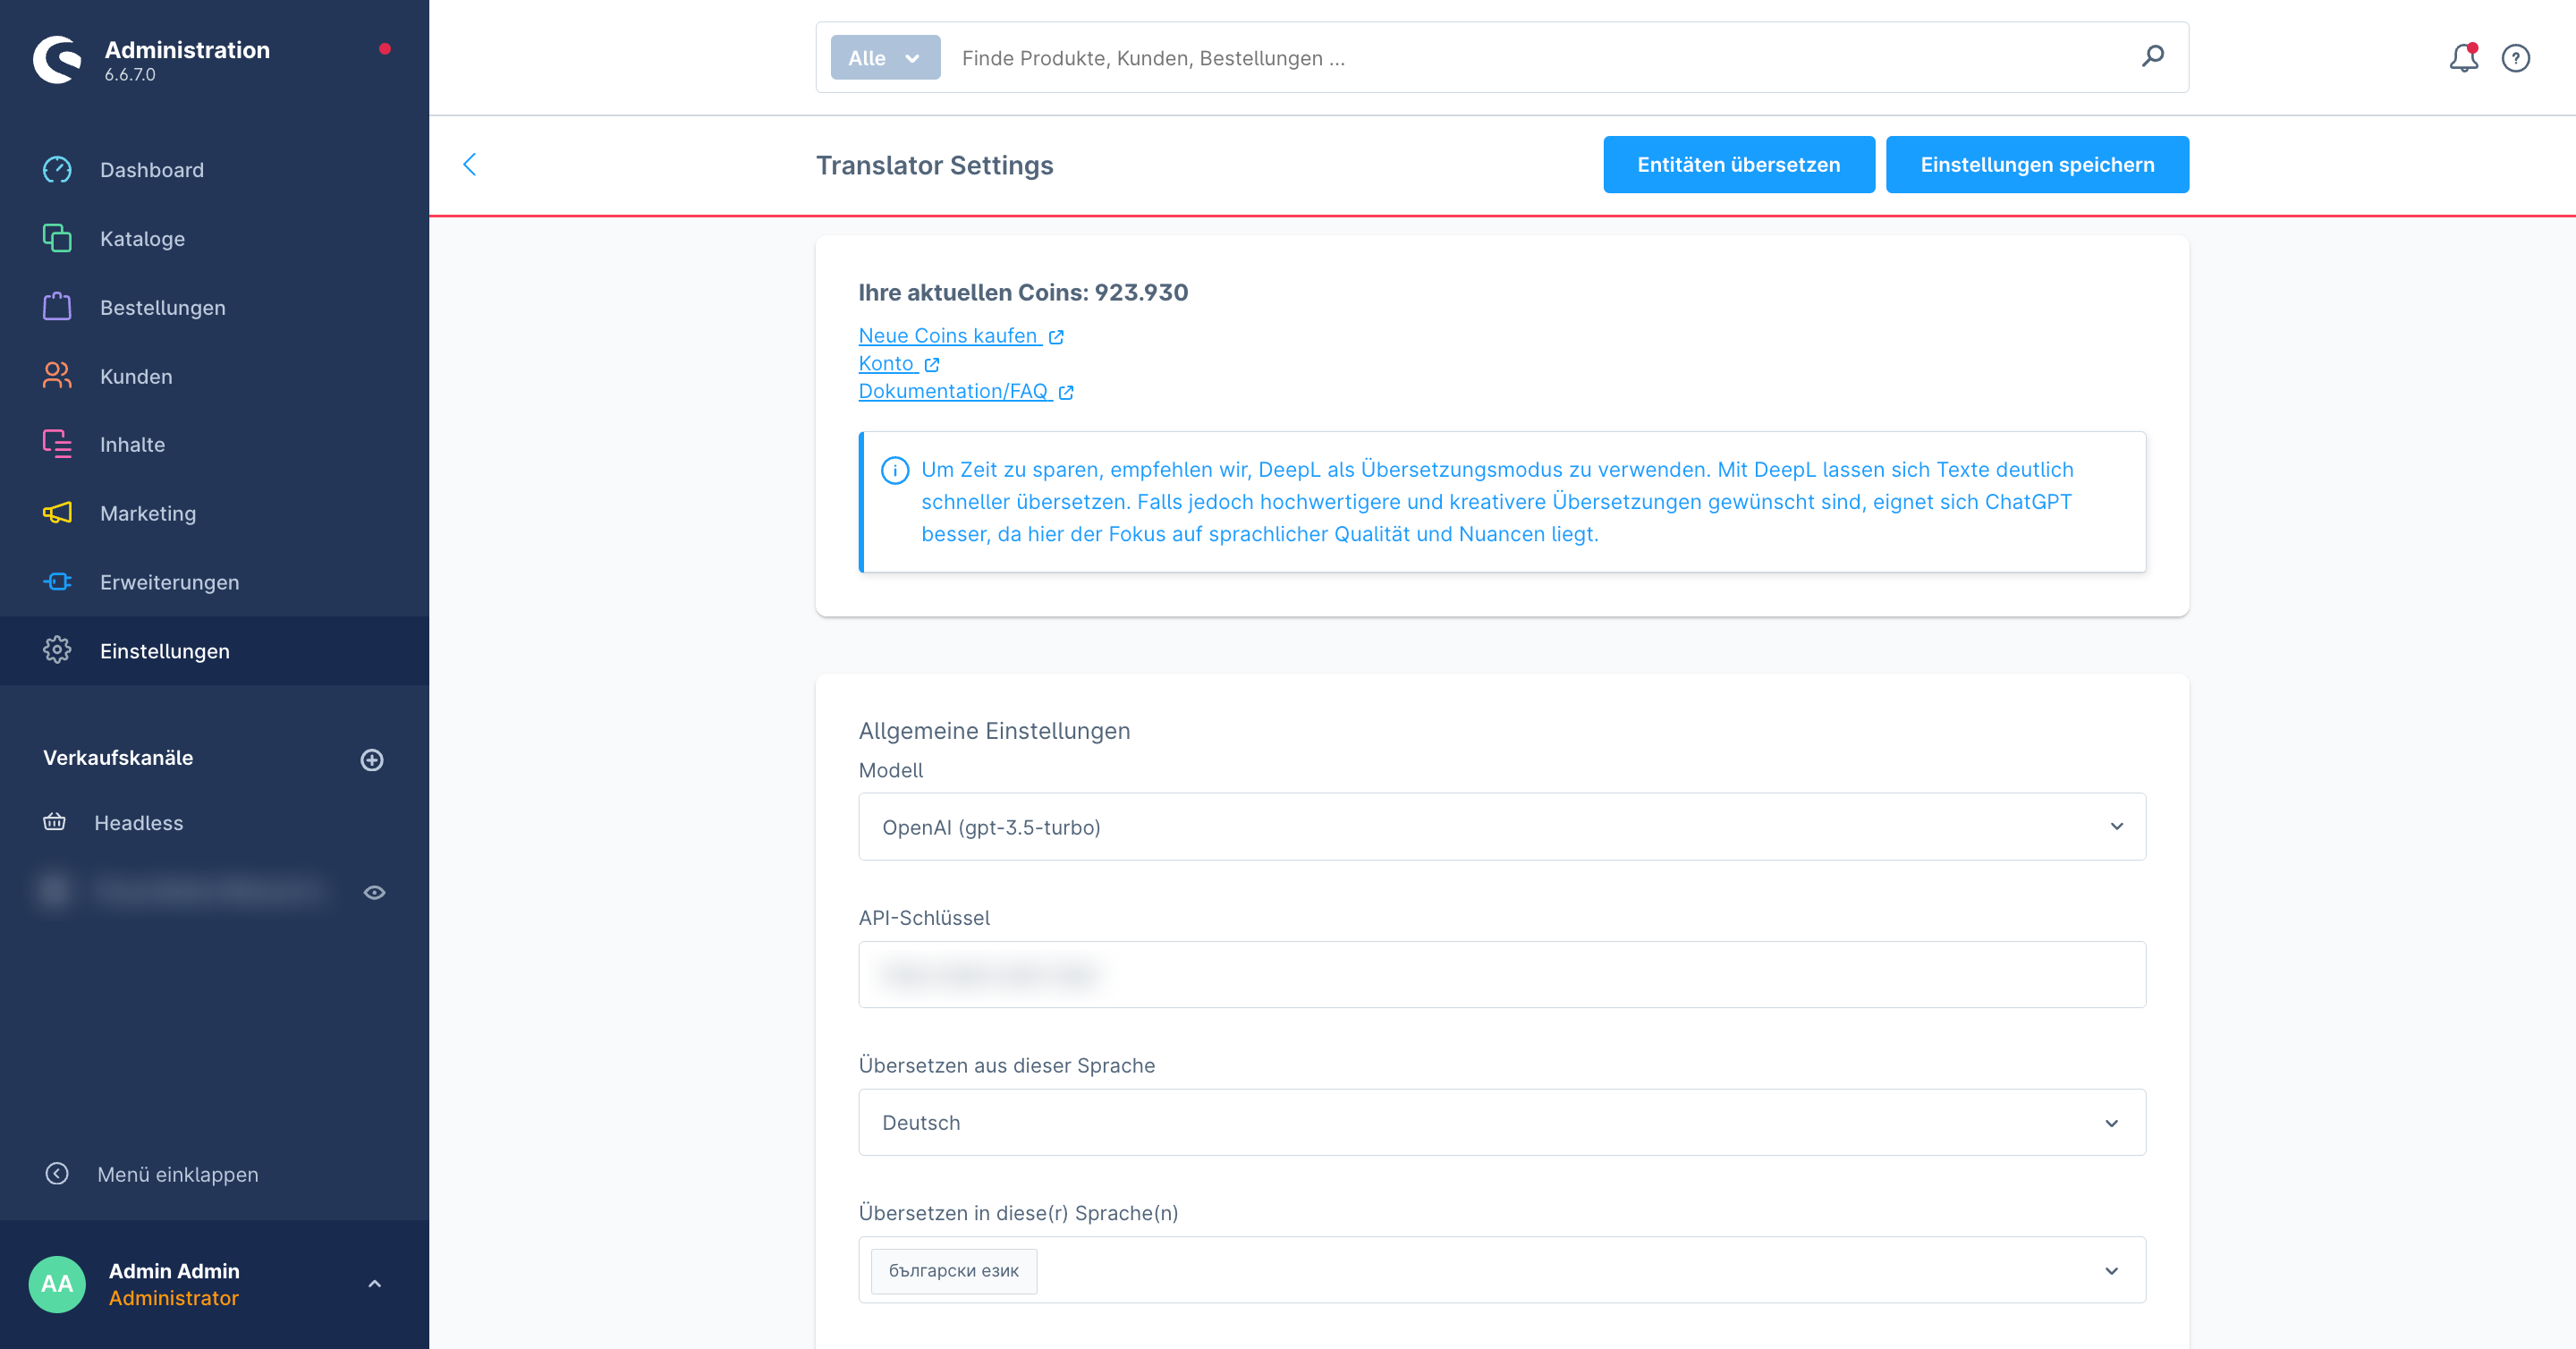2576x1349 pixels.
Task: Add a sales channel with plus icon
Action: pyautogui.click(x=372, y=760)
